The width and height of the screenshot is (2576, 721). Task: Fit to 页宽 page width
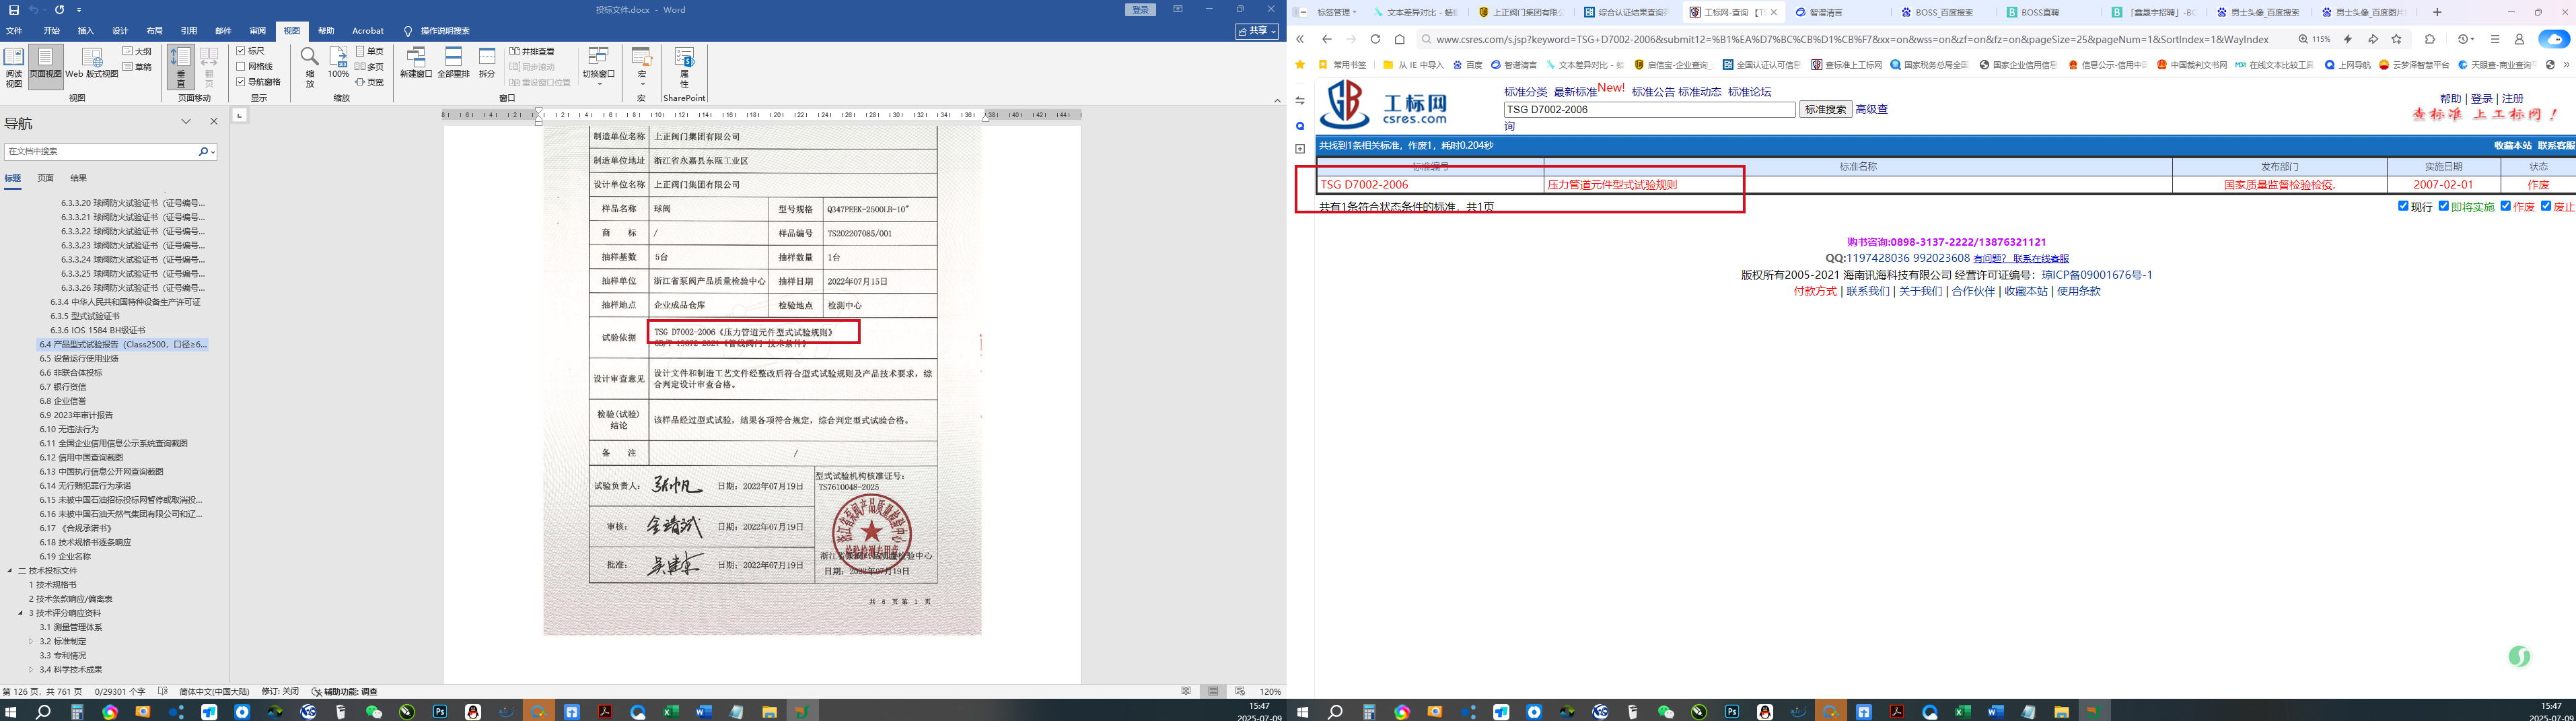pyautogui.click(x=370, y=82)
